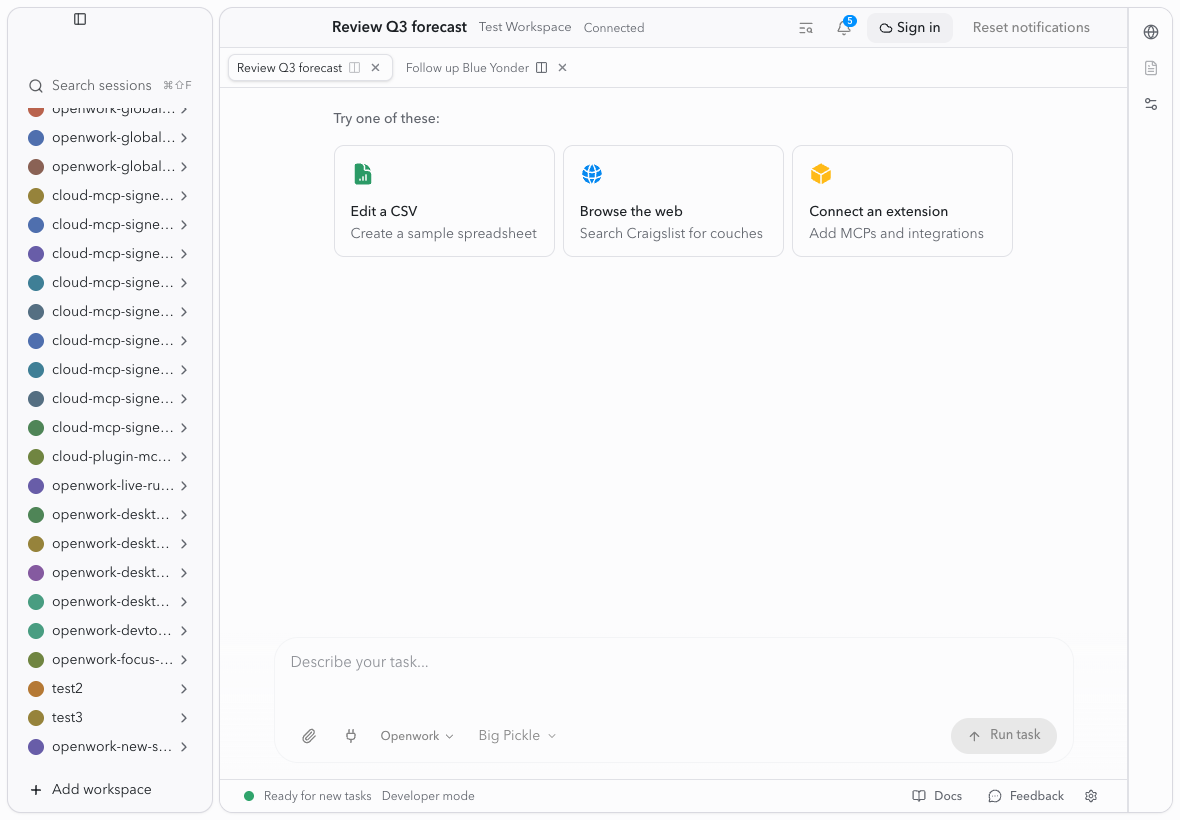Open the Openwork agent dropdown
The width and height of the screenshot is (1180, 820).
click(417, 736)
